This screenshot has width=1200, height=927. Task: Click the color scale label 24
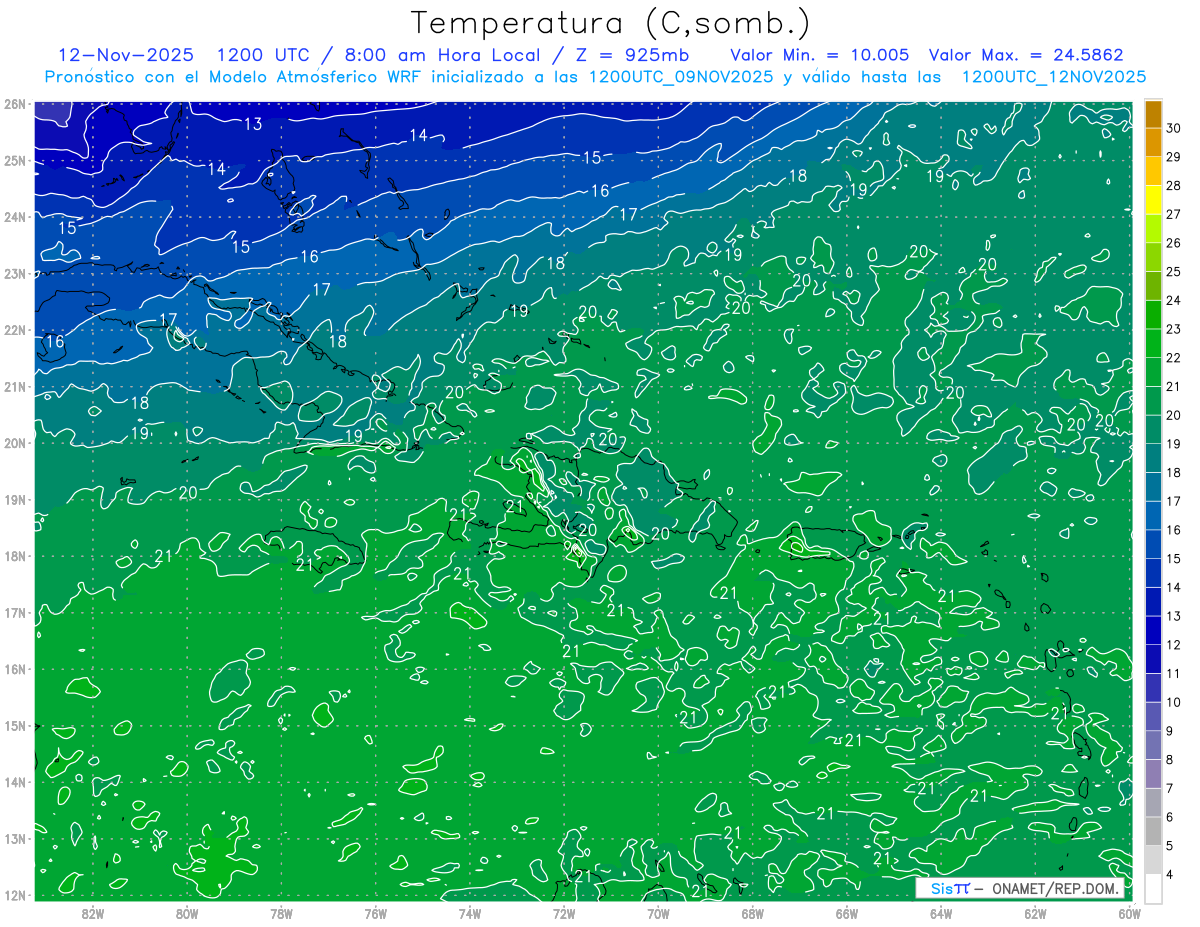click(x=1174, y=300)
